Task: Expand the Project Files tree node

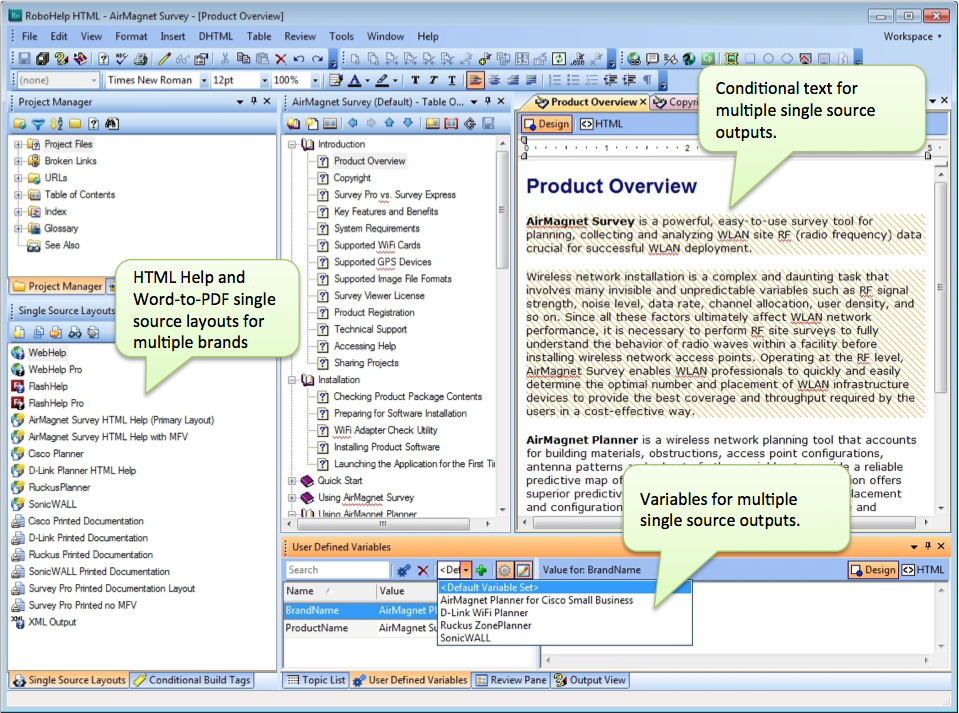Action: (18, 145)
